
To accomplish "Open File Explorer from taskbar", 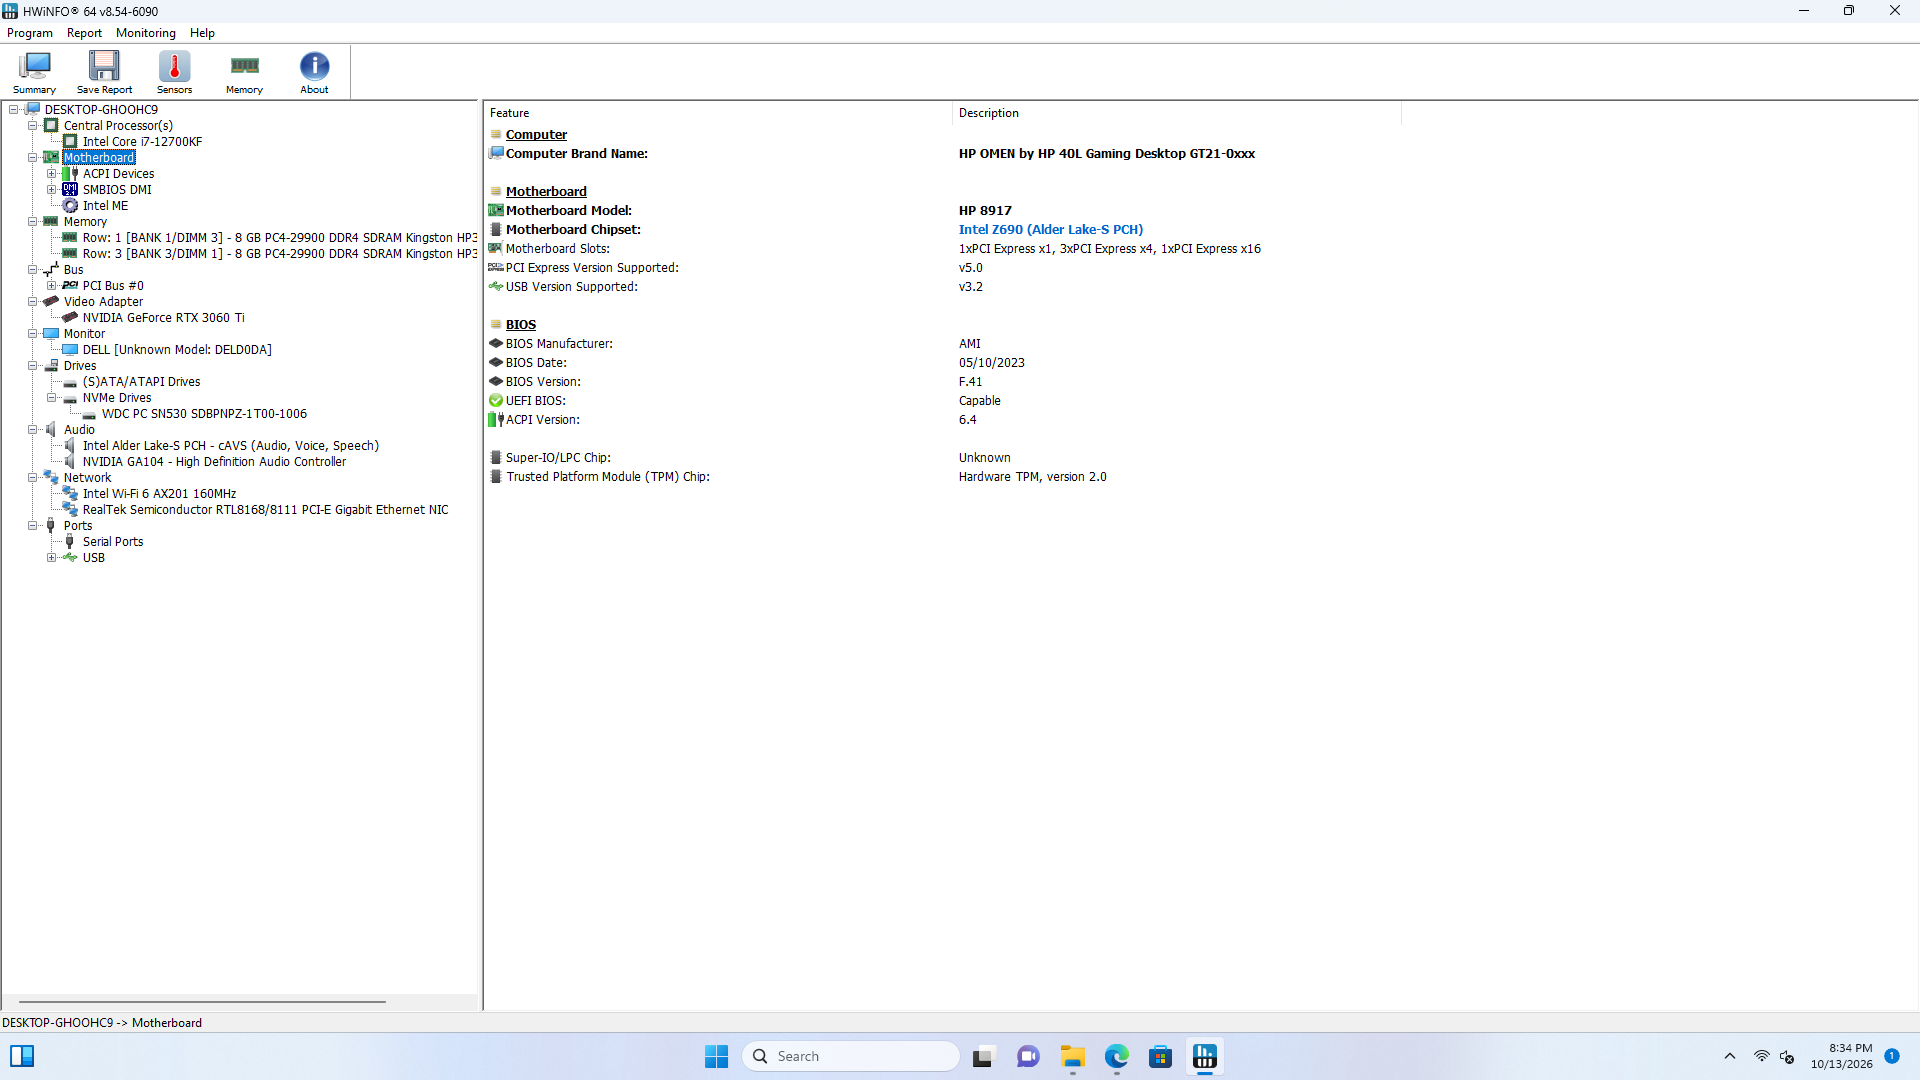I will (x=1072, y=1056).
